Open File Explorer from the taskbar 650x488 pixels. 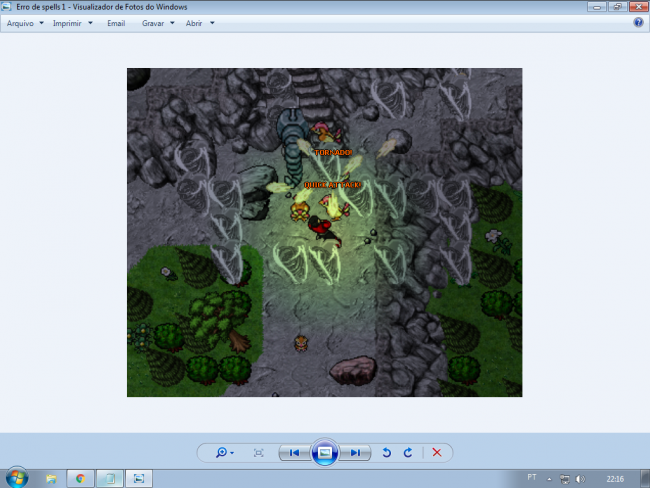(x=51, y=479)
